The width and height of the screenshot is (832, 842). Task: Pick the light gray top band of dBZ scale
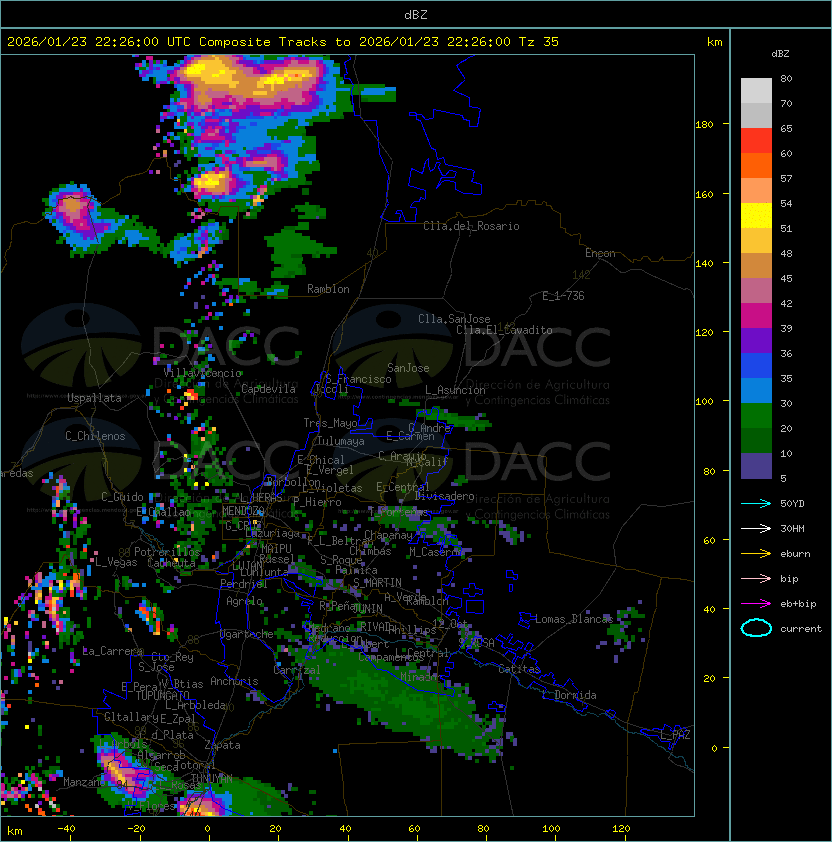click(x=756, y=90)
